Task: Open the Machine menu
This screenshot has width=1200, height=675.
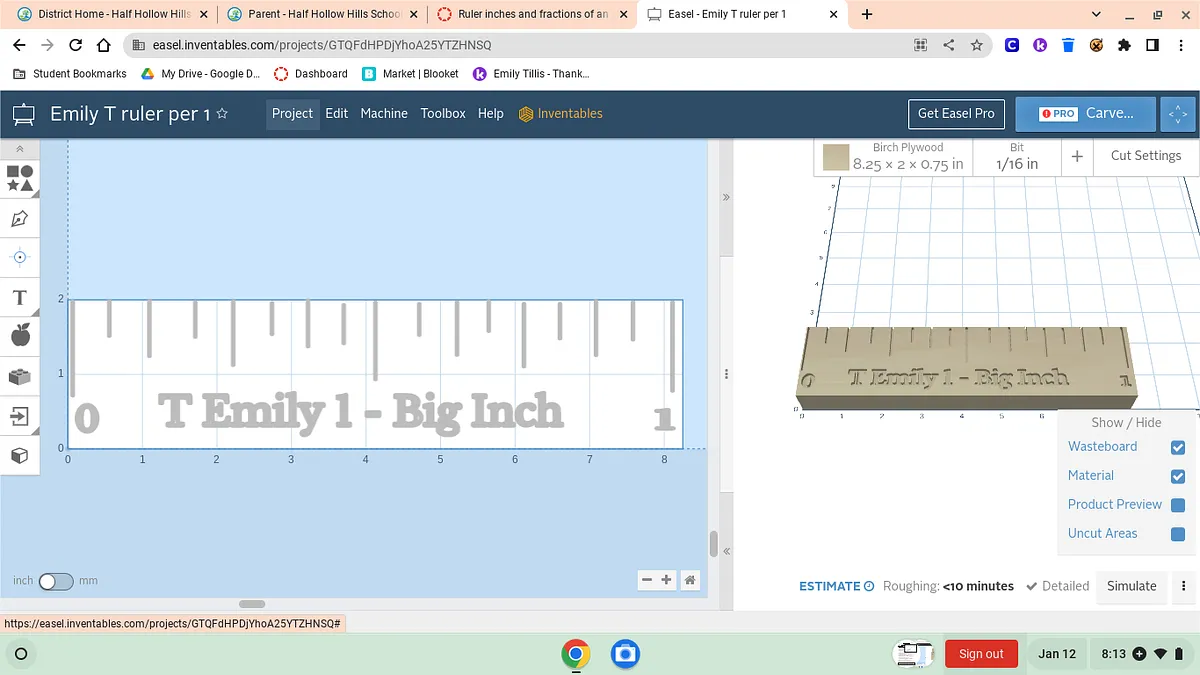Action: click(384, 113)
